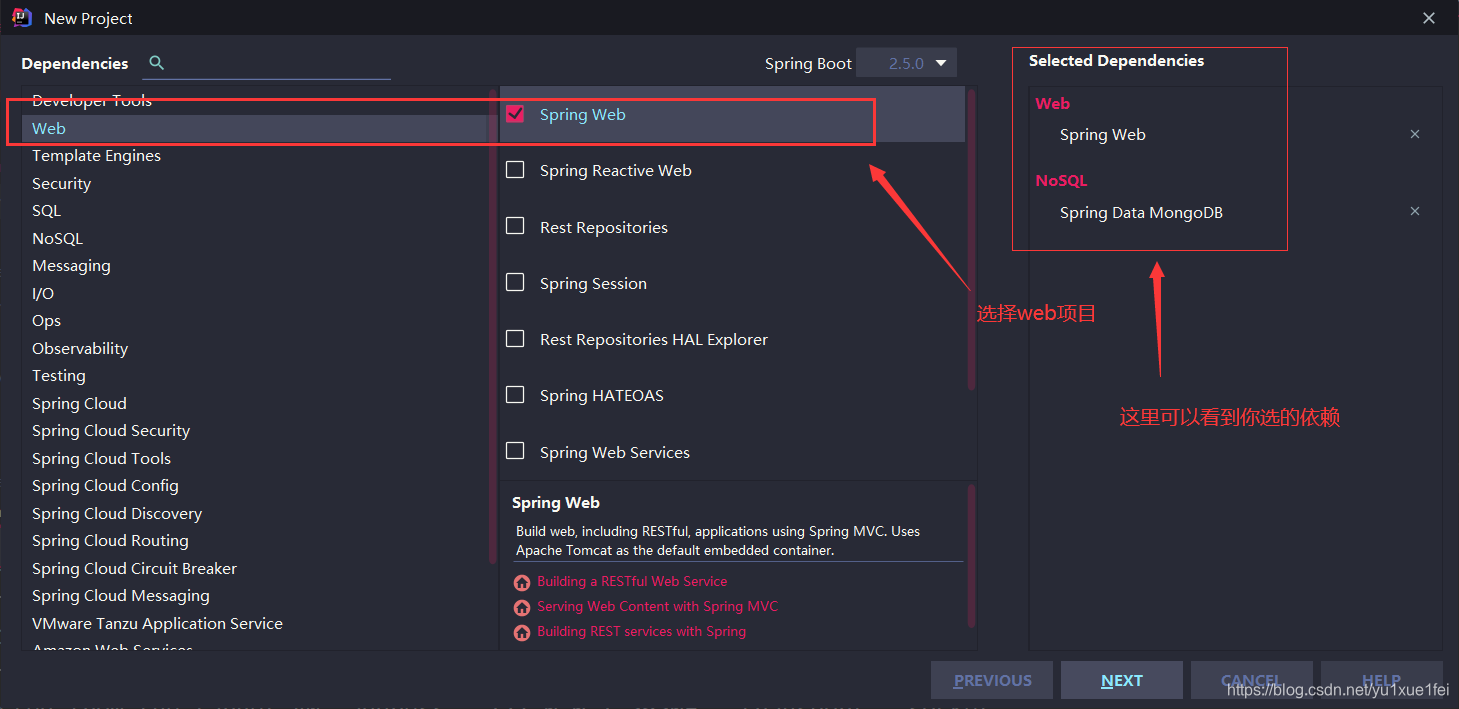
Task: Tick the Spring Web Services checkbox
Action: point(515,451)
